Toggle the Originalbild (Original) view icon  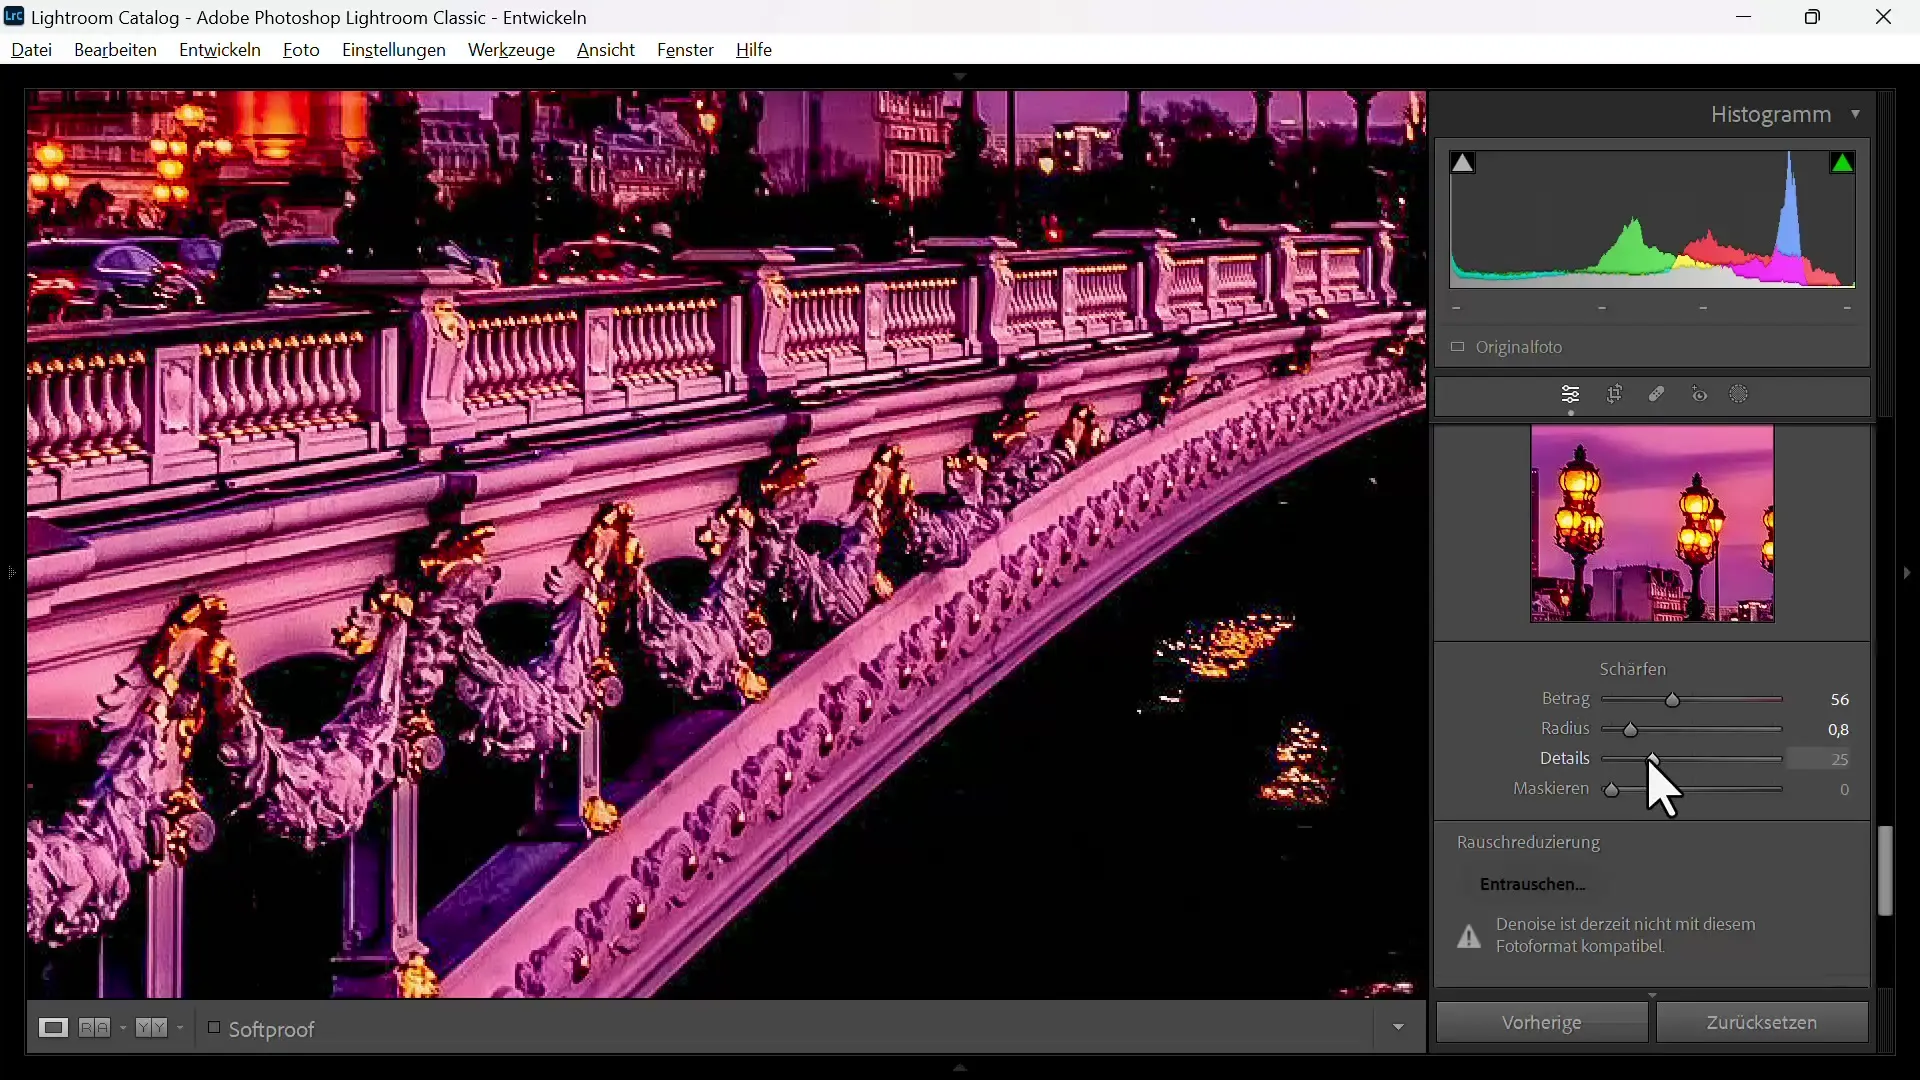pyautogui.click(x=1458, y=347)
